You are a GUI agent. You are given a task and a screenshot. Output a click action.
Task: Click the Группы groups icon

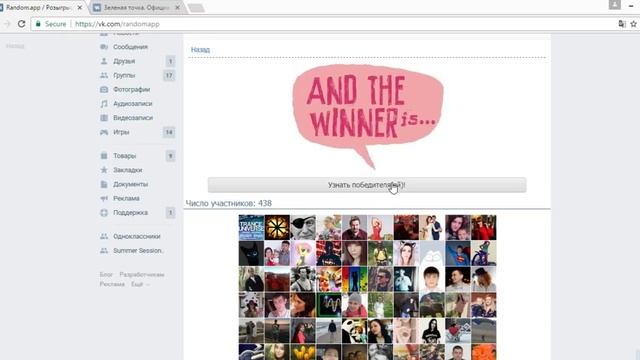(104, 76)
